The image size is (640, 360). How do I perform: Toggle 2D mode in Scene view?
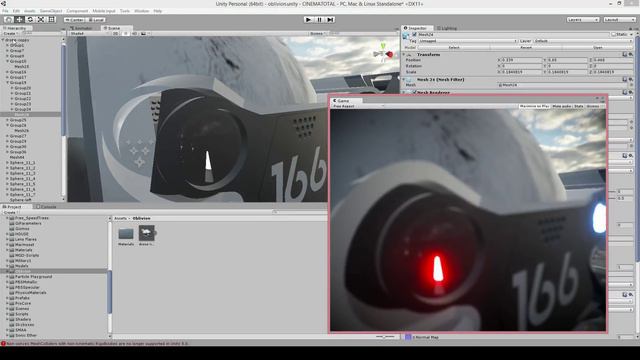coord(116,33)
